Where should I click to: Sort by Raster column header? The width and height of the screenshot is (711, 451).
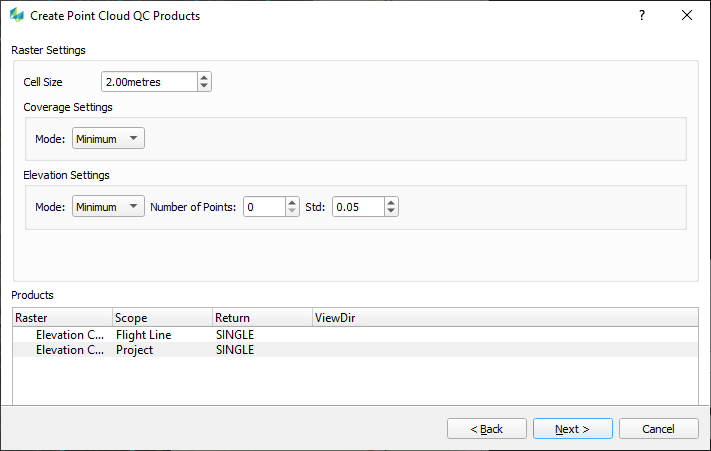tap(62, 317)
